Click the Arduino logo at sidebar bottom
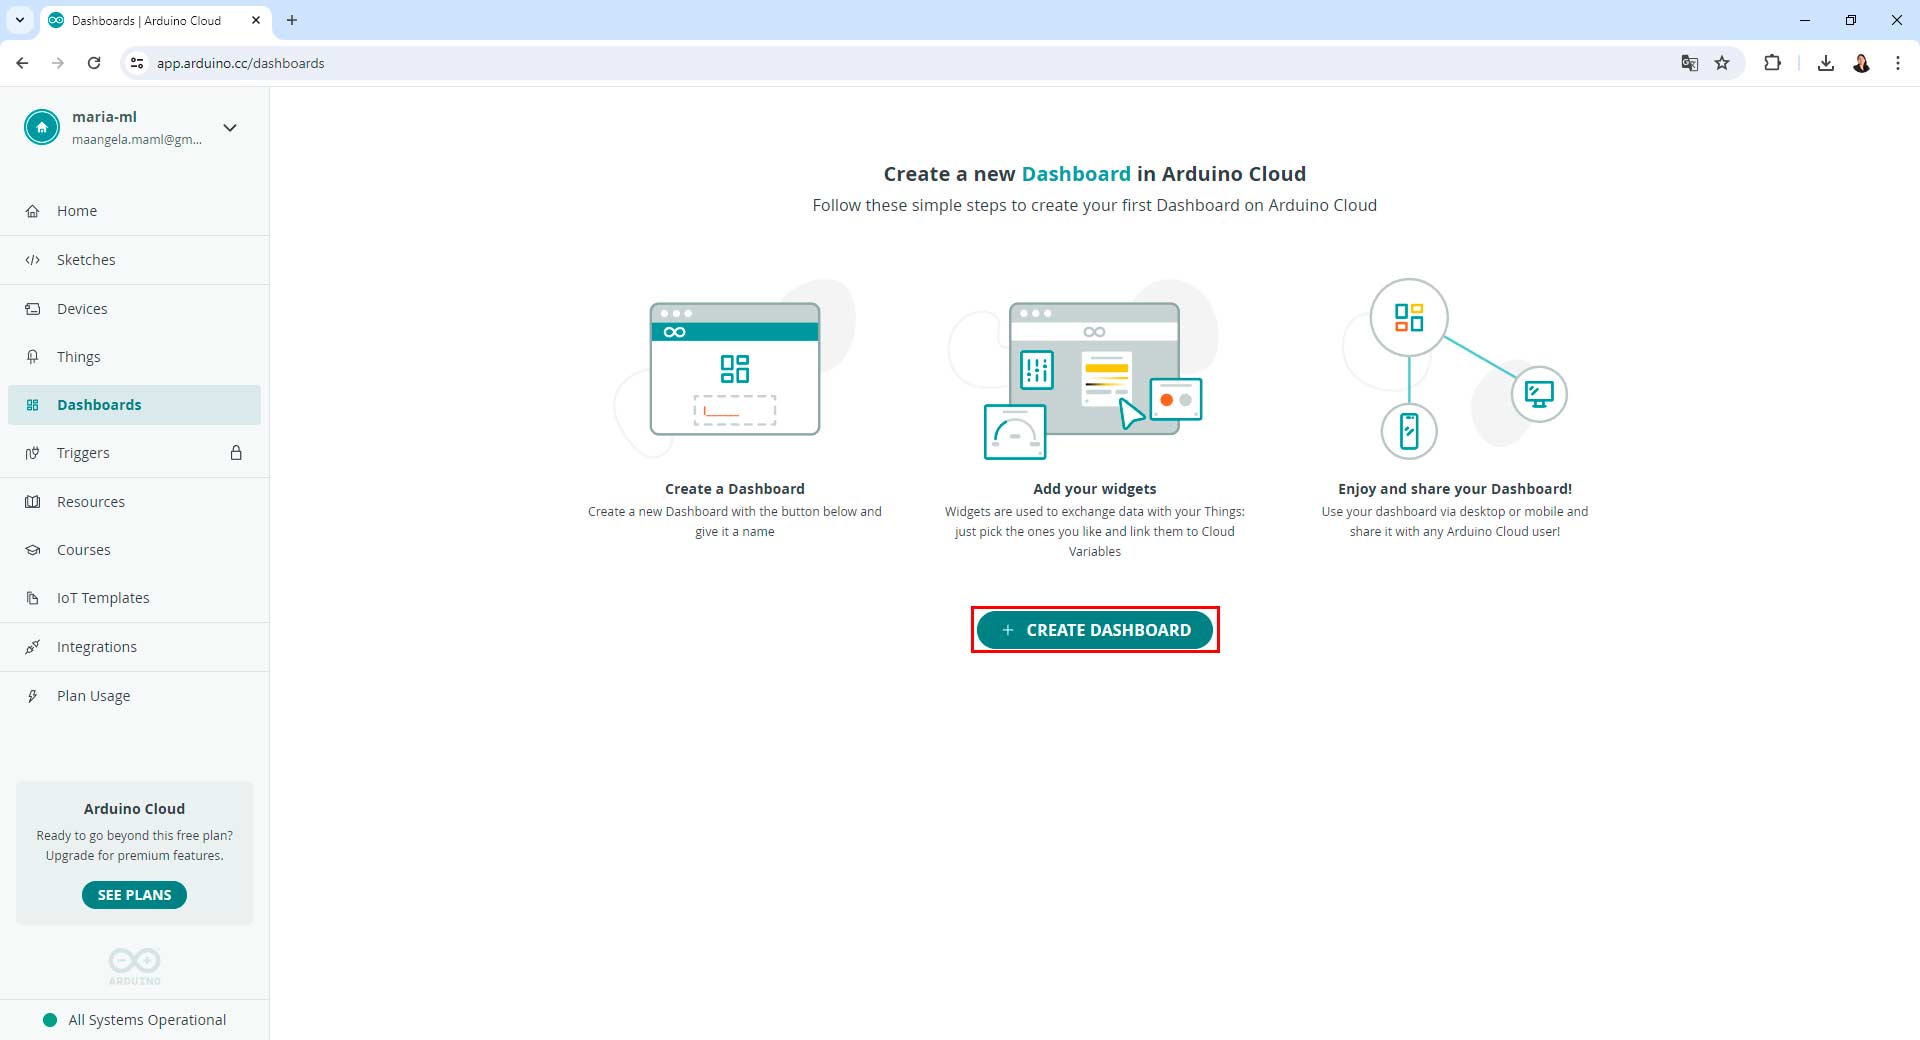1920x1040 pixels. click(135, 966)
